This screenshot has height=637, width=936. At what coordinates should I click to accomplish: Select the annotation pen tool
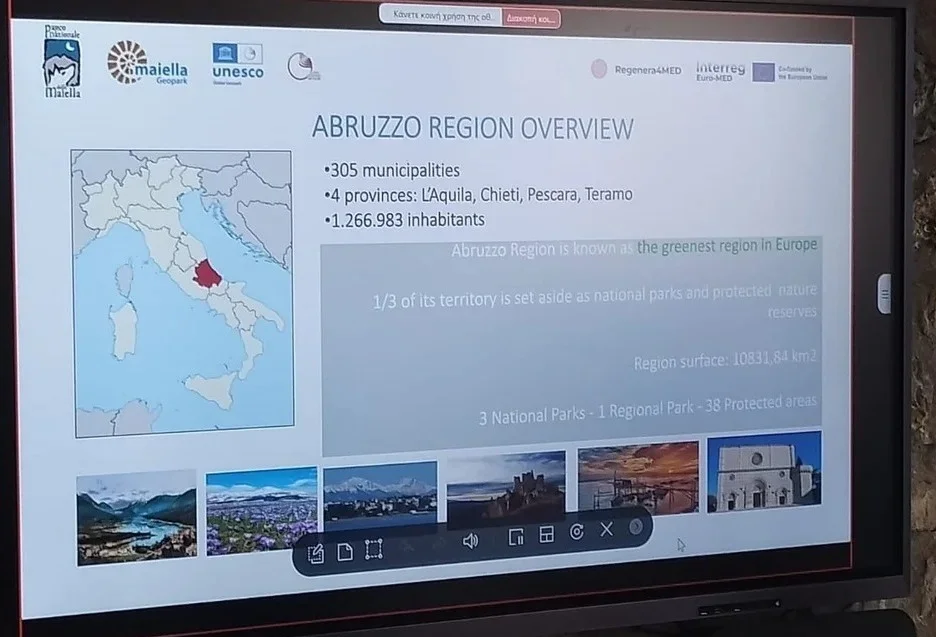point(315,553)
